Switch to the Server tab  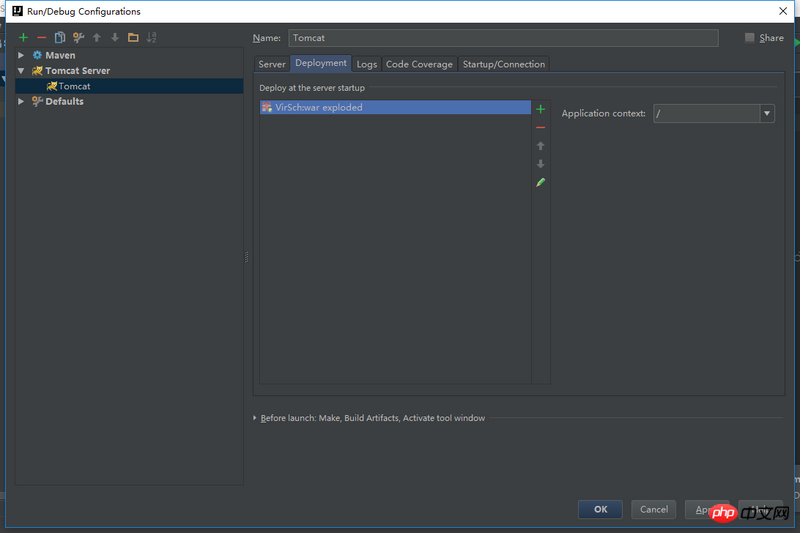click(x=272, y=64)
